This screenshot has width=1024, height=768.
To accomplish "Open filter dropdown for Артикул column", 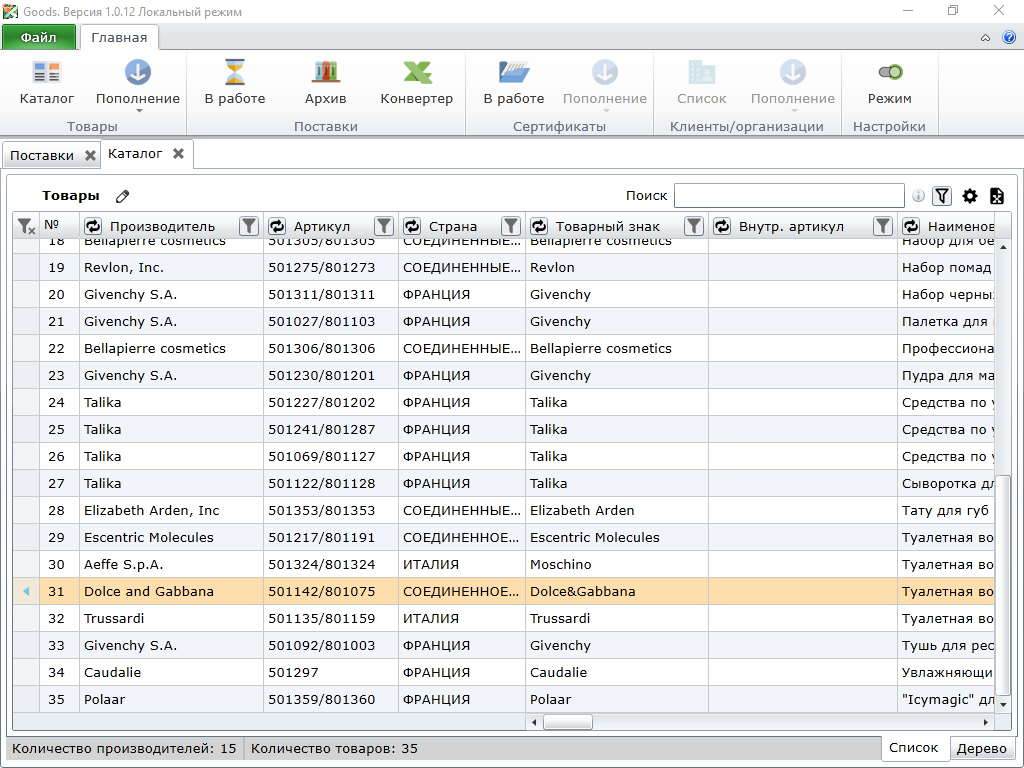I will (x=384, y=226).
